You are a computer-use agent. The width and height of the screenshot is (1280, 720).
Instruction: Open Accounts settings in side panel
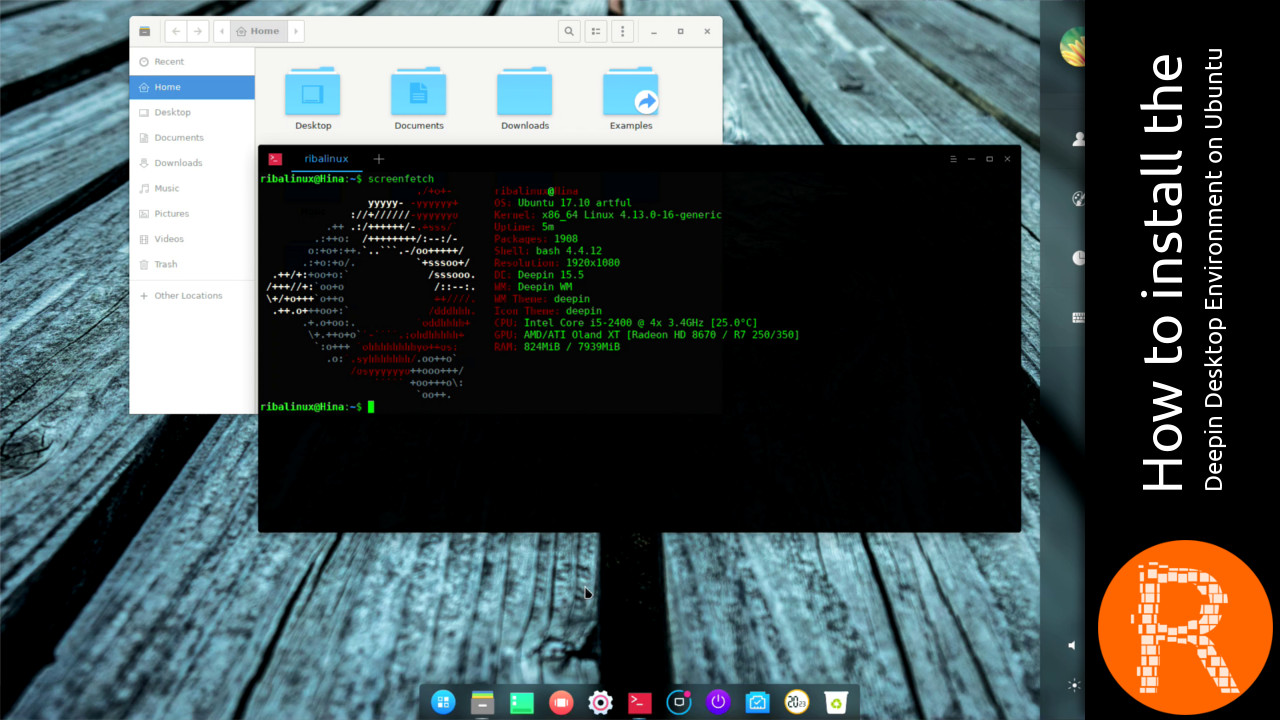1079,139
